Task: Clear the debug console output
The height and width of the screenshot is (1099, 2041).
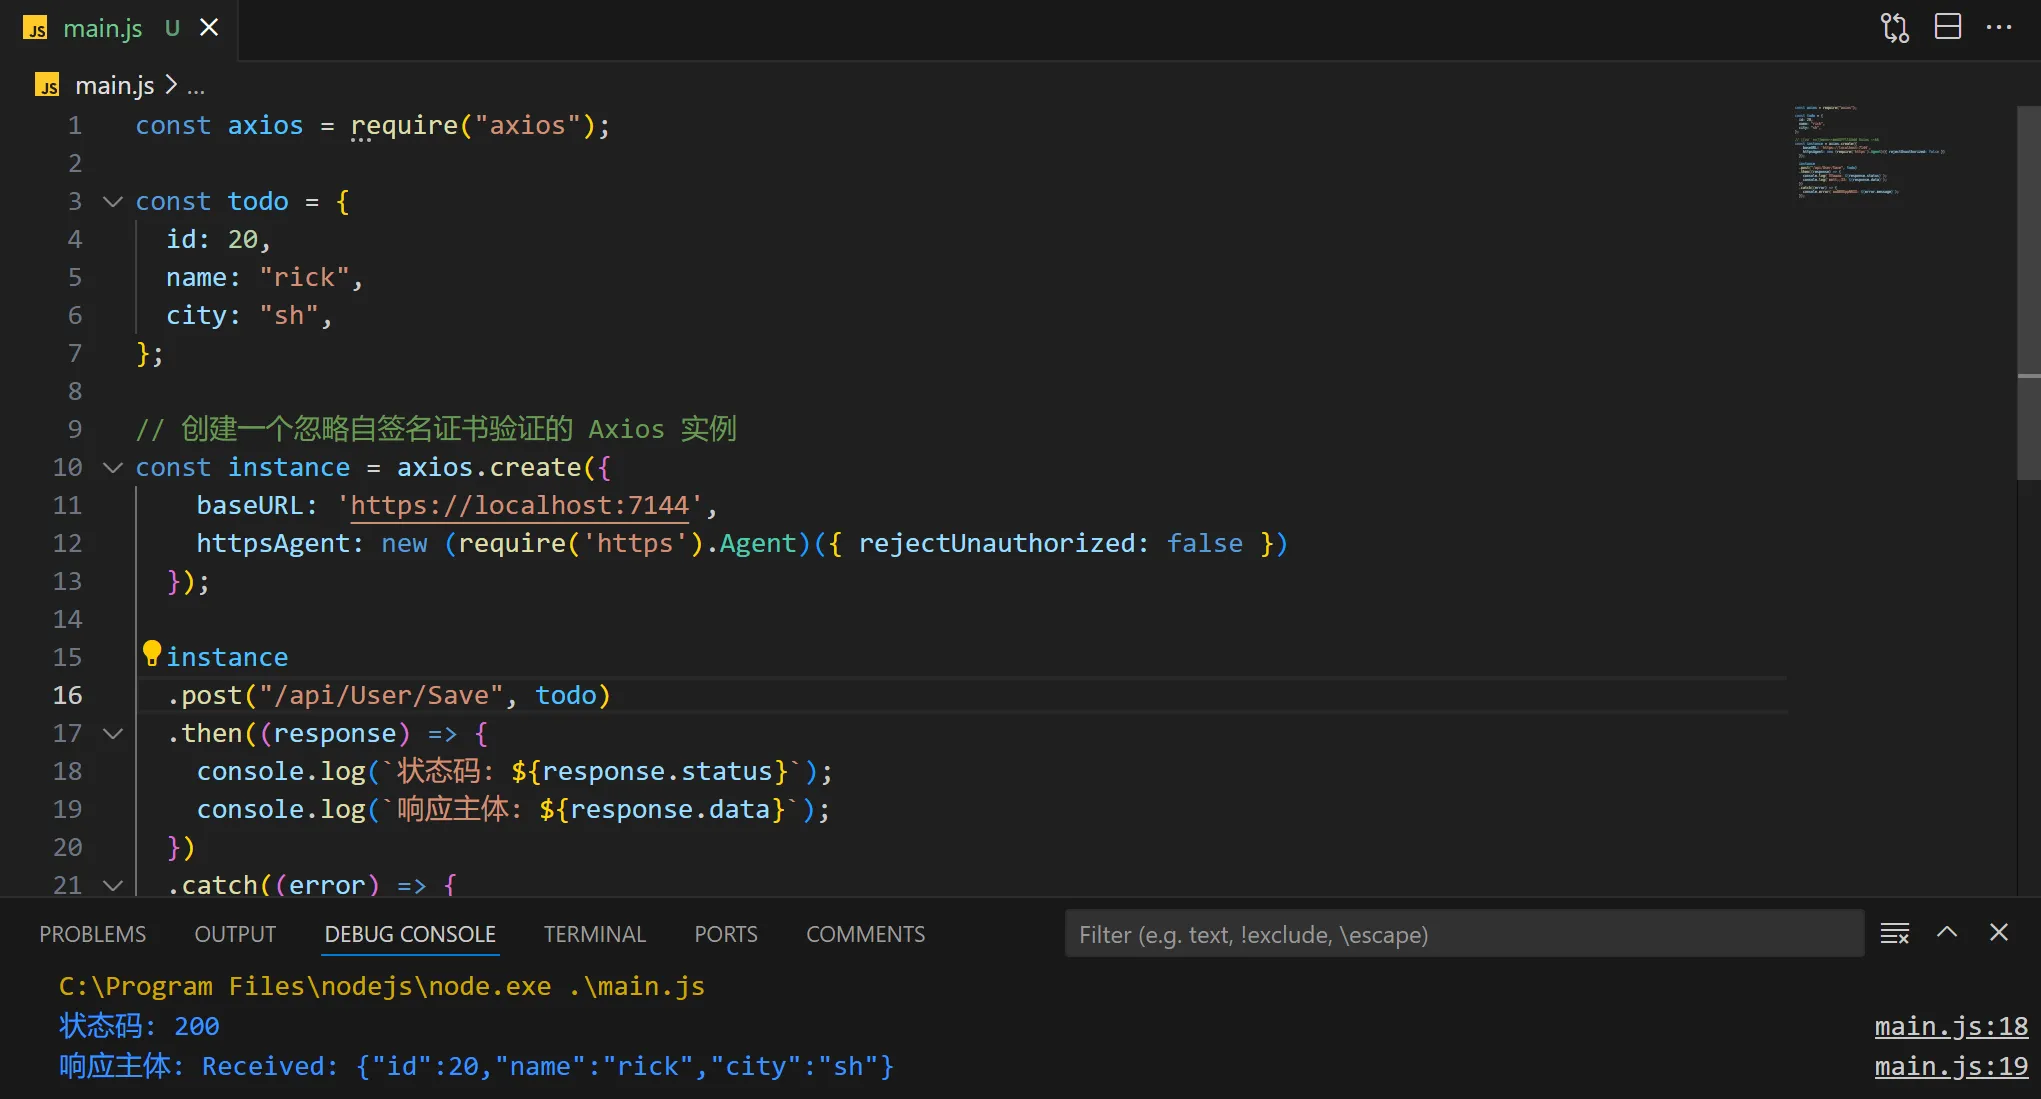Action: coord(1894,934)
